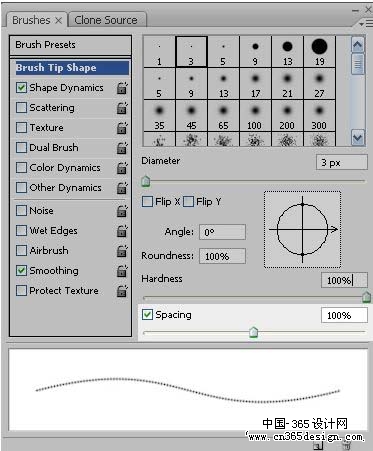Click the lock icon beside Texture
373x451 pixels.
pos(122,128)
